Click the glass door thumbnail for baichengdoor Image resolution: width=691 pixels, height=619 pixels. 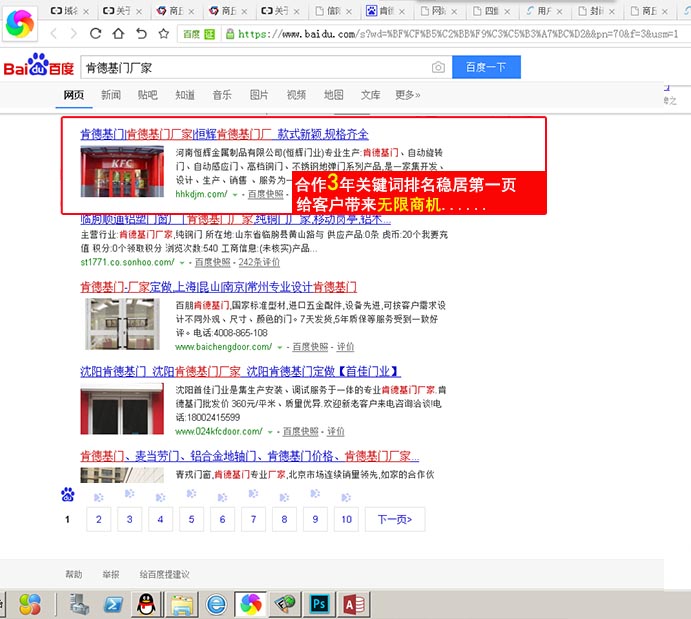pos(123,324)
